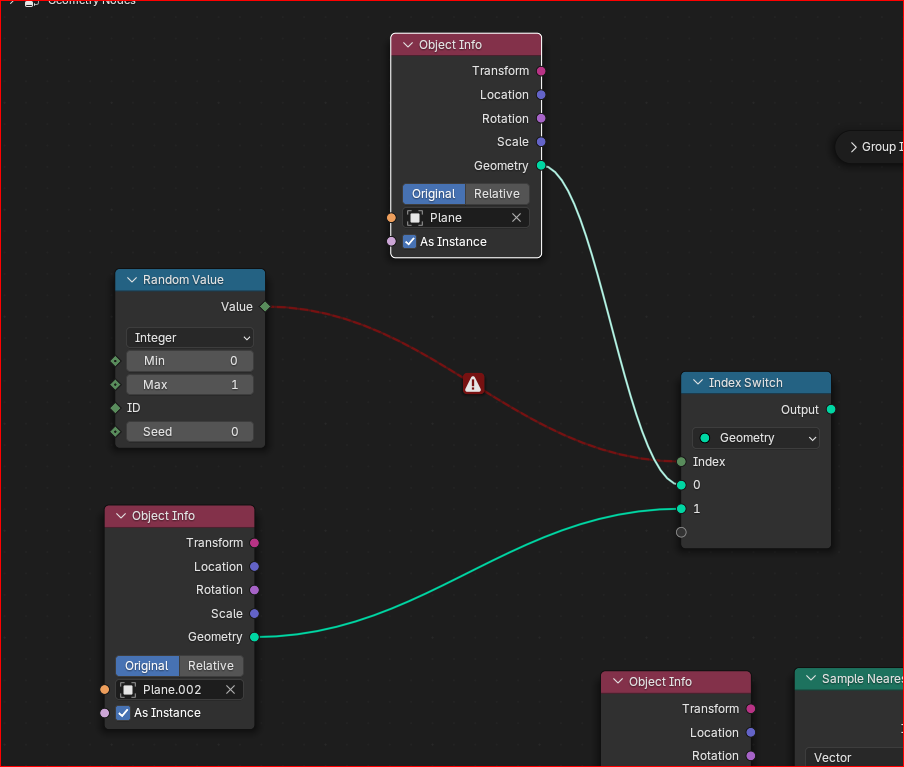Open the Integer data type dropdown
Screen dimensions: 904x767
coord(190,338)
